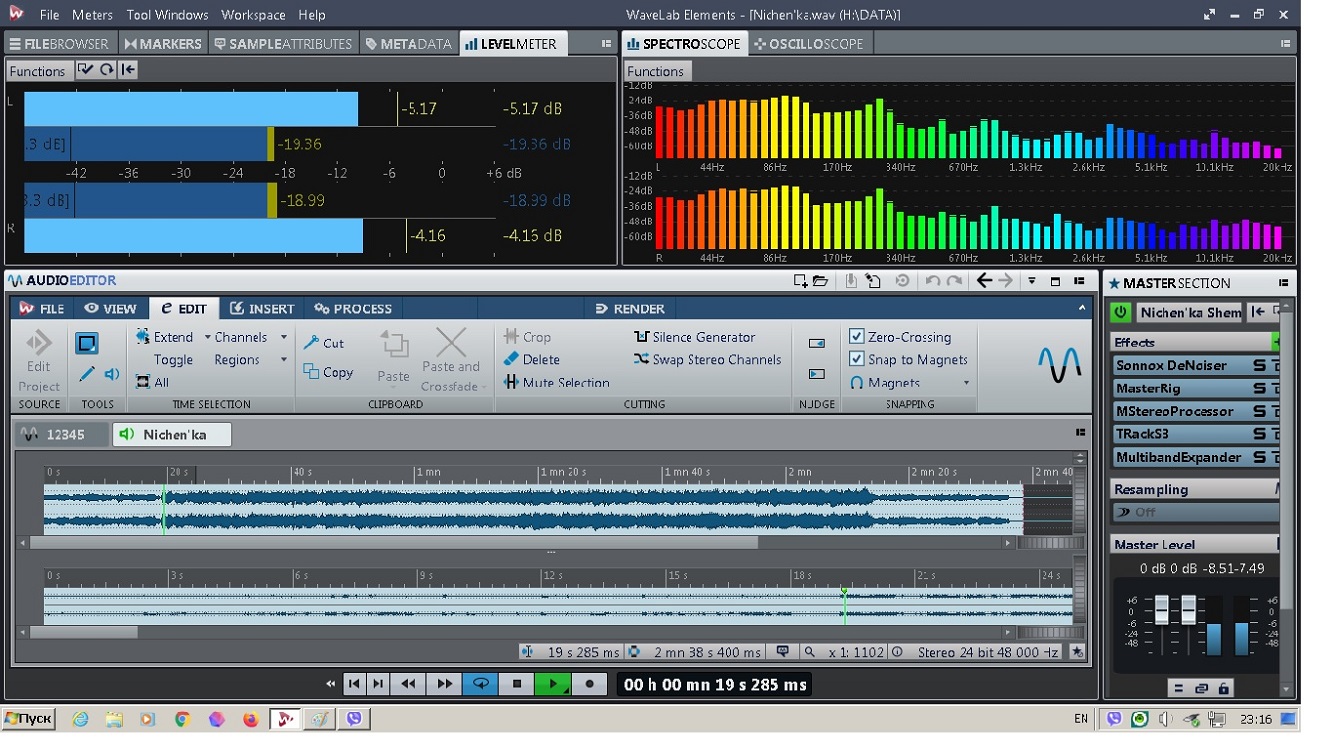
Task: Click the Extend time selection icon
Action: pyautogui.click(x=143, y=337)
